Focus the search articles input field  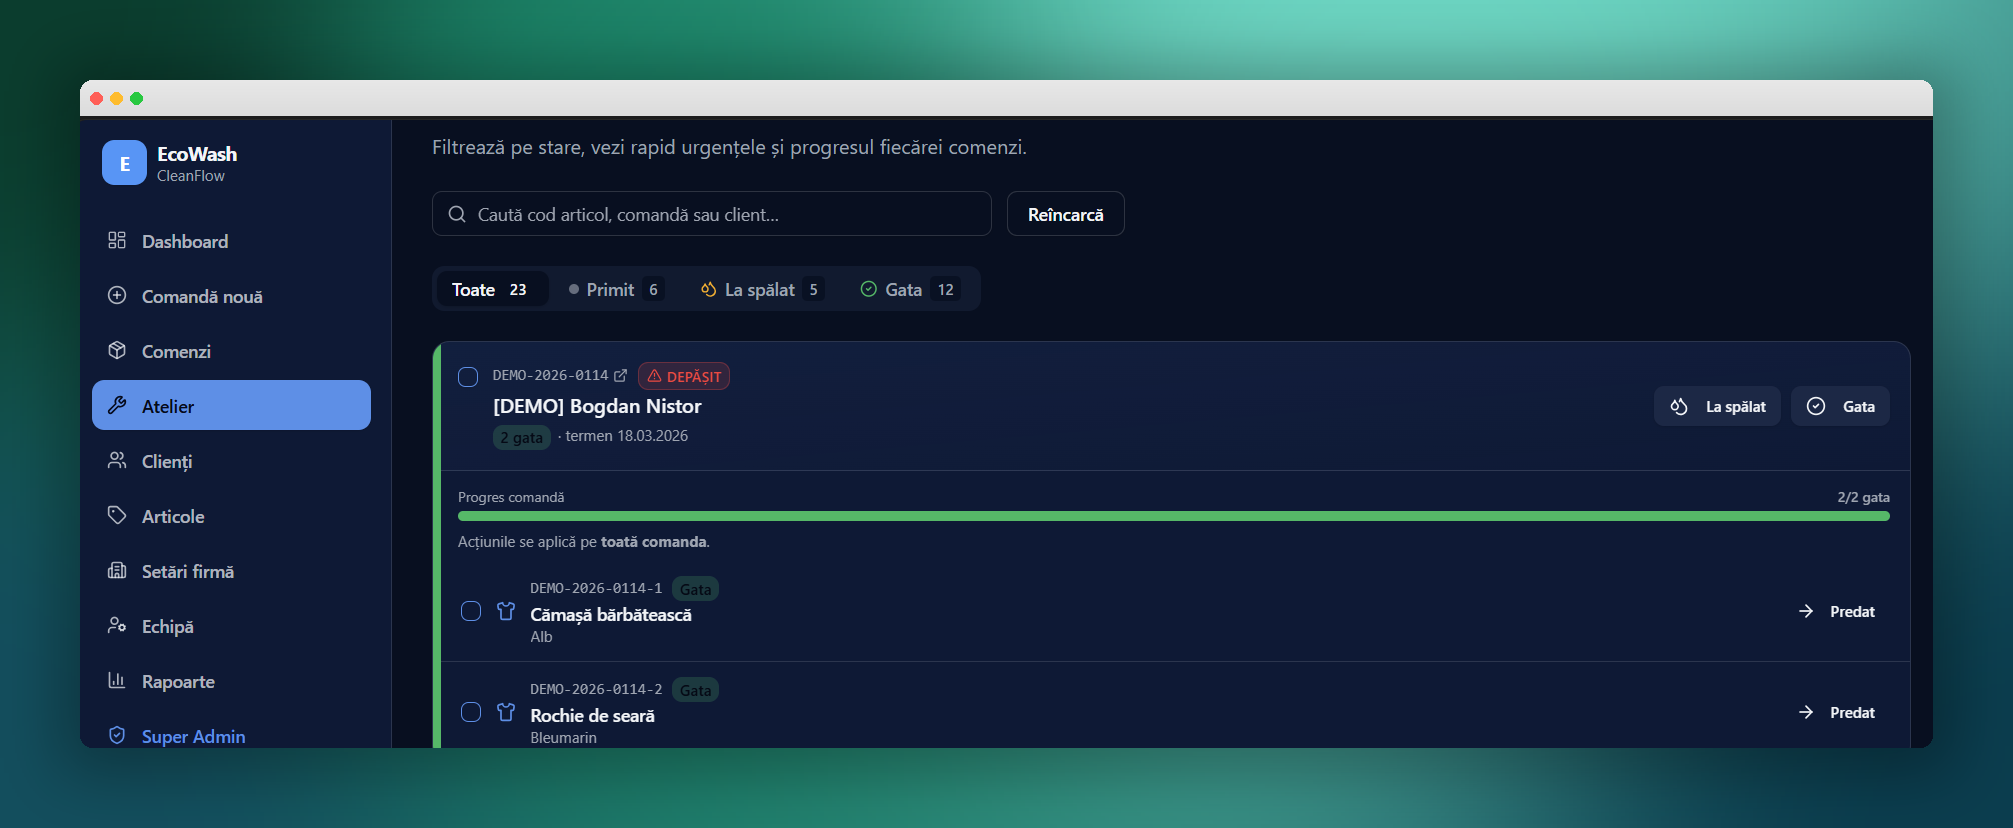point(711,214)
